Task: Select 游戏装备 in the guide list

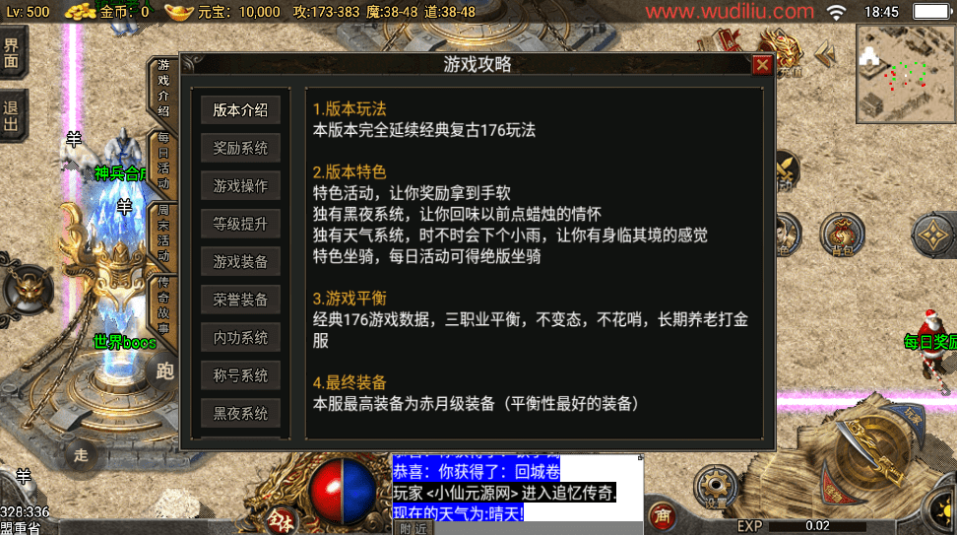Action: point(240,262)
